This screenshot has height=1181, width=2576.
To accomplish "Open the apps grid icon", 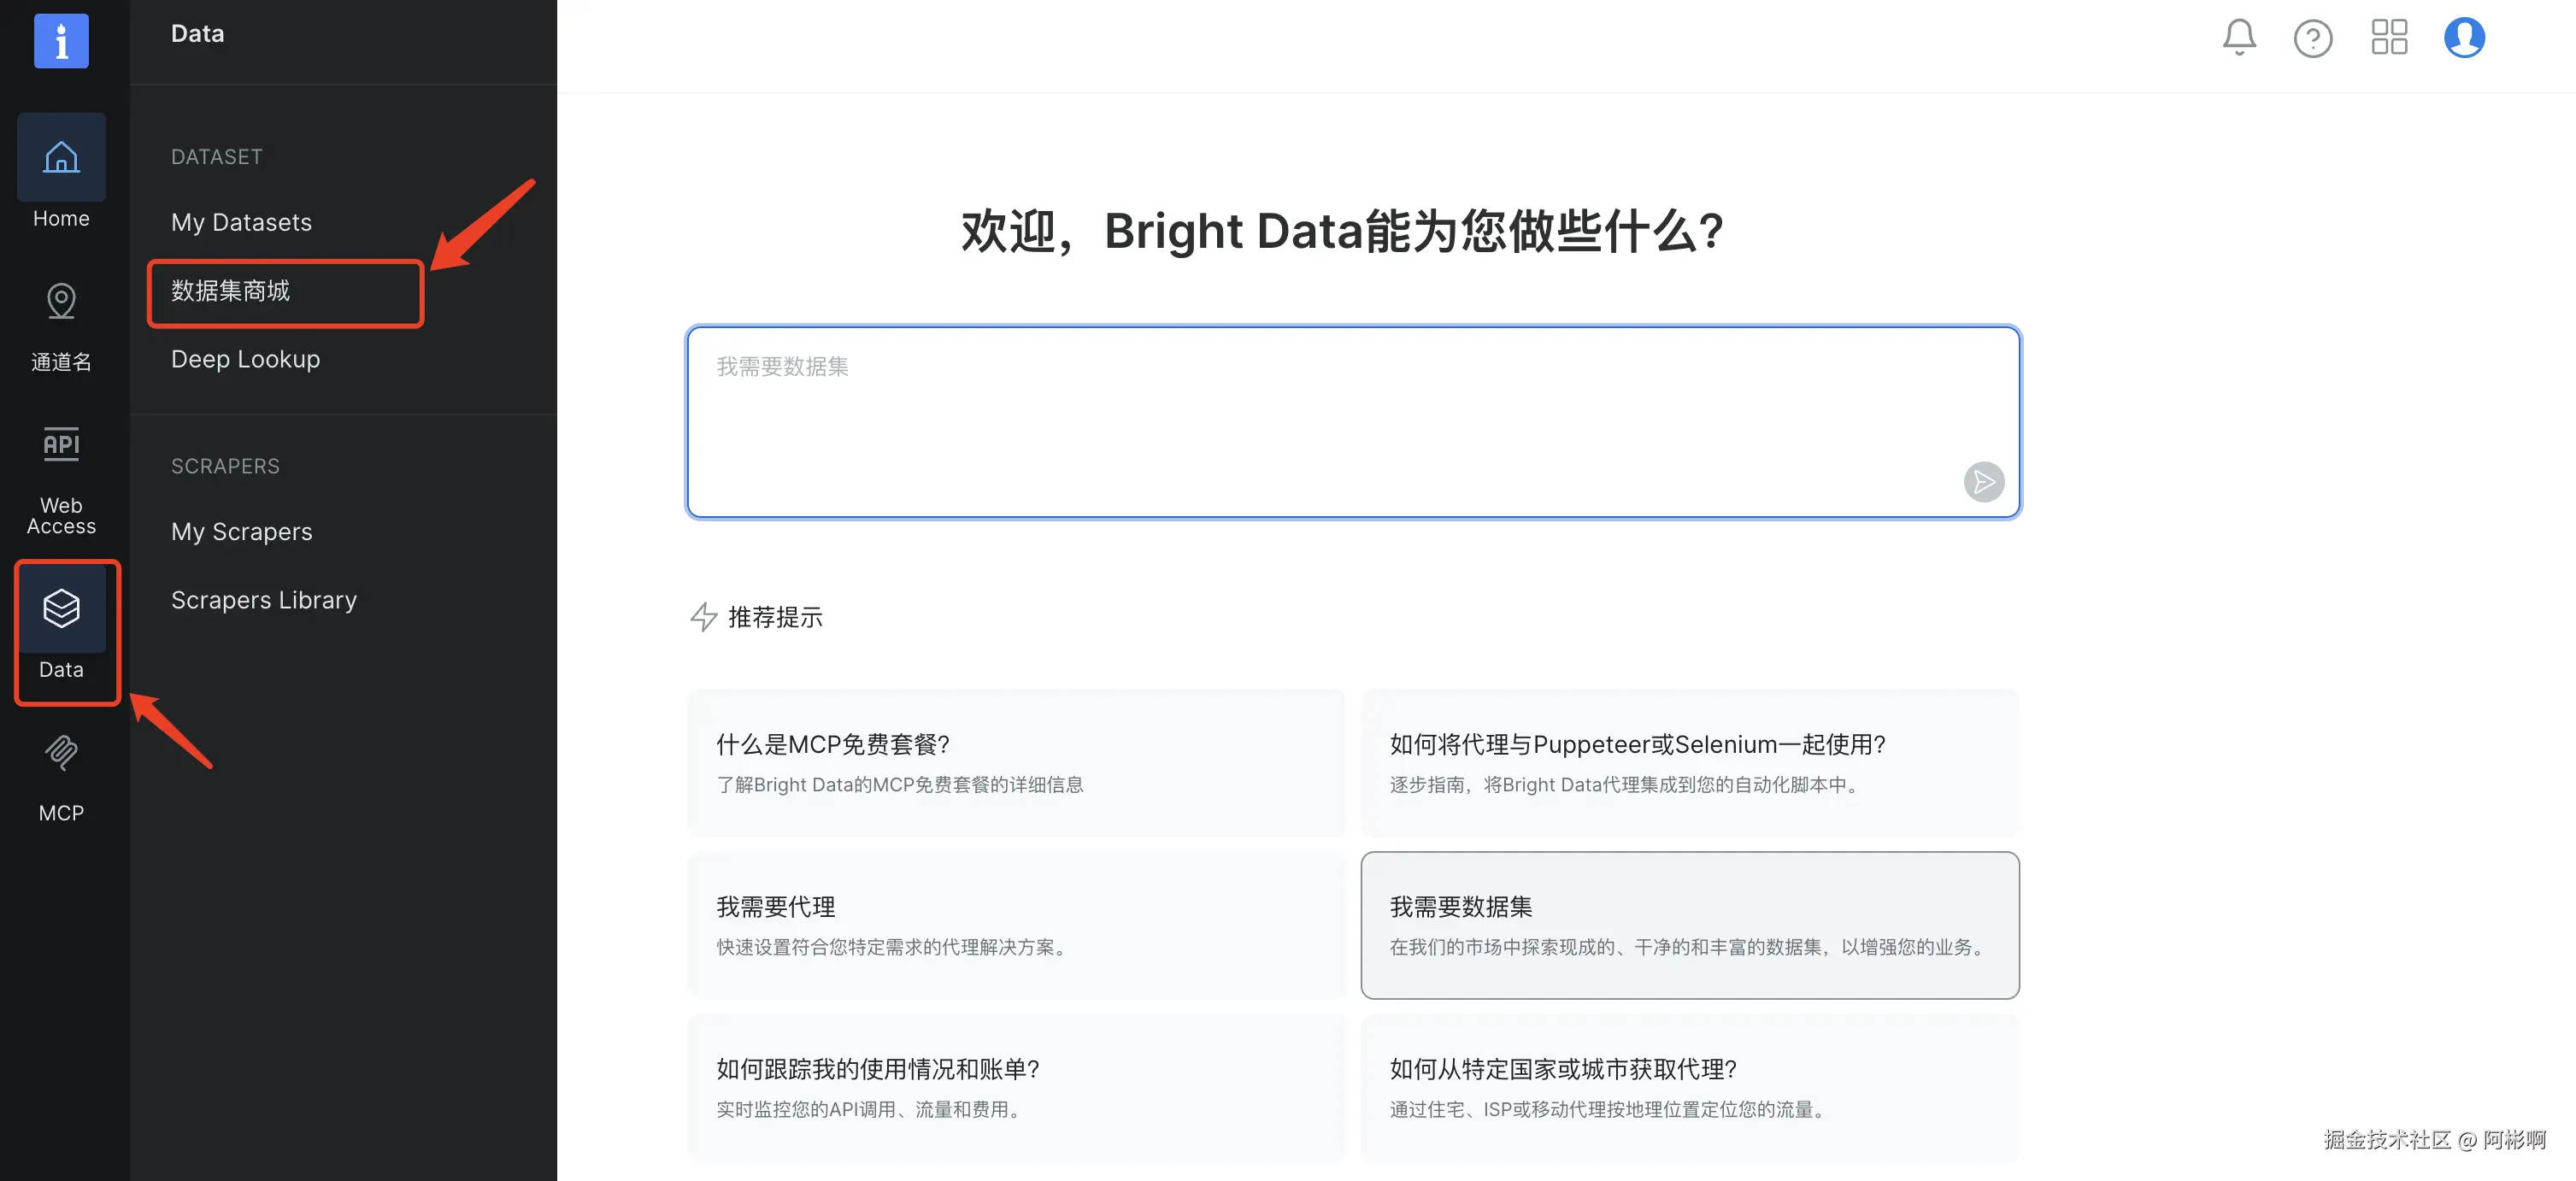I will (x=2388, y=38).
